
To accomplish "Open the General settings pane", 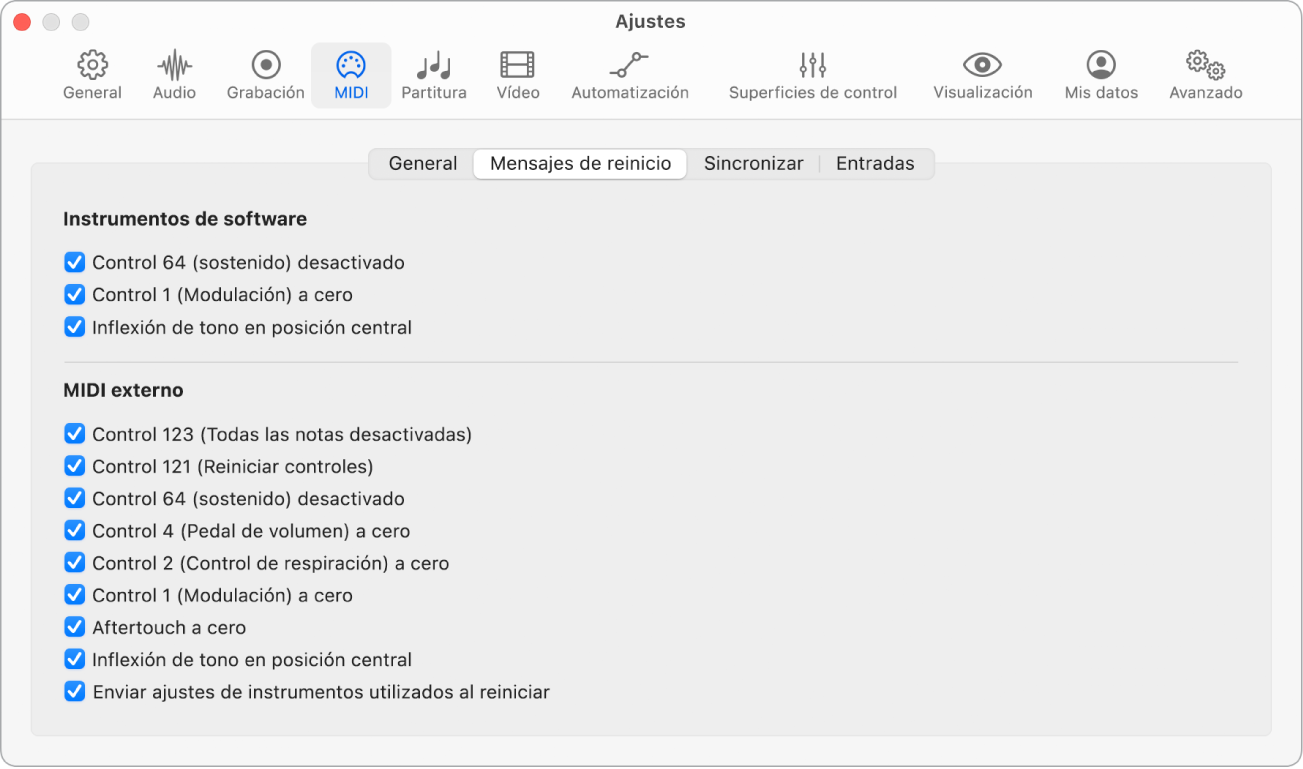I will [x=92, y=75].
